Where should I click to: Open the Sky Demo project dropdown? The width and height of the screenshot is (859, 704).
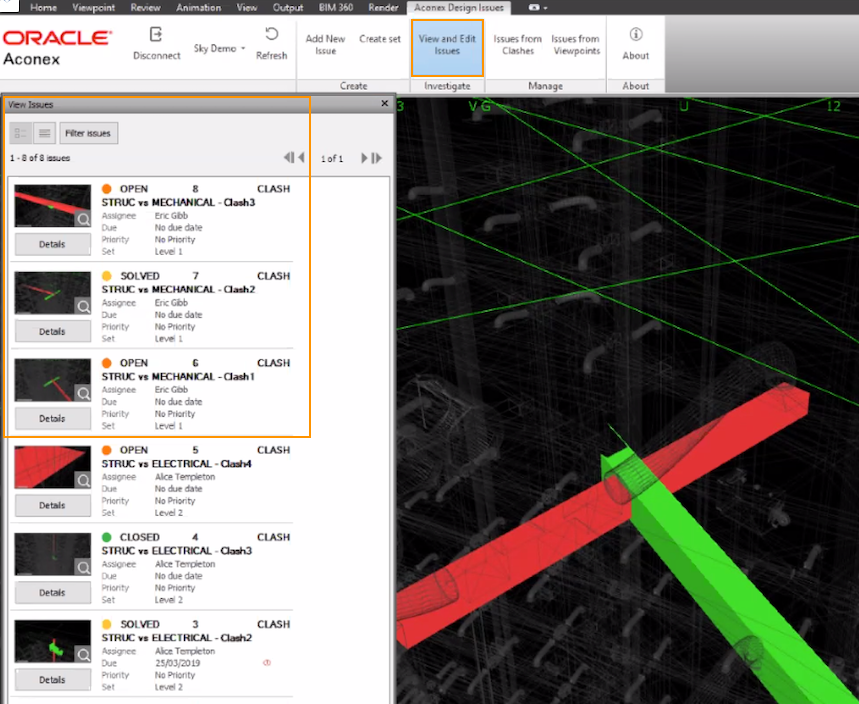coord(219,48)
